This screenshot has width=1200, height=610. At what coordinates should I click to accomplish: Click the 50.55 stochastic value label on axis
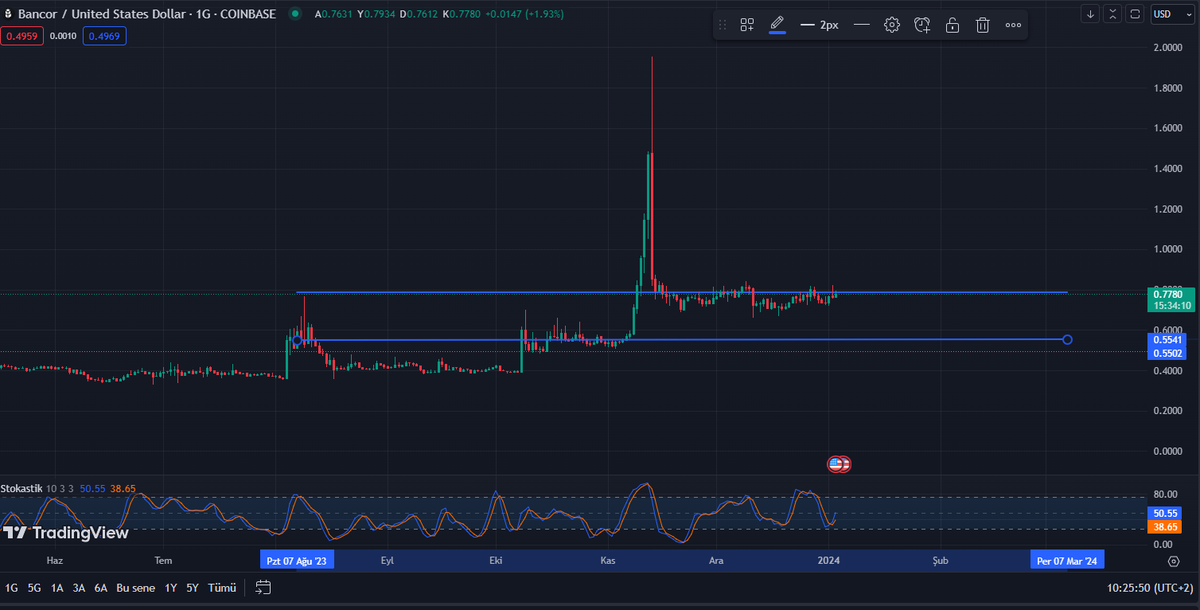[1166, 512]
